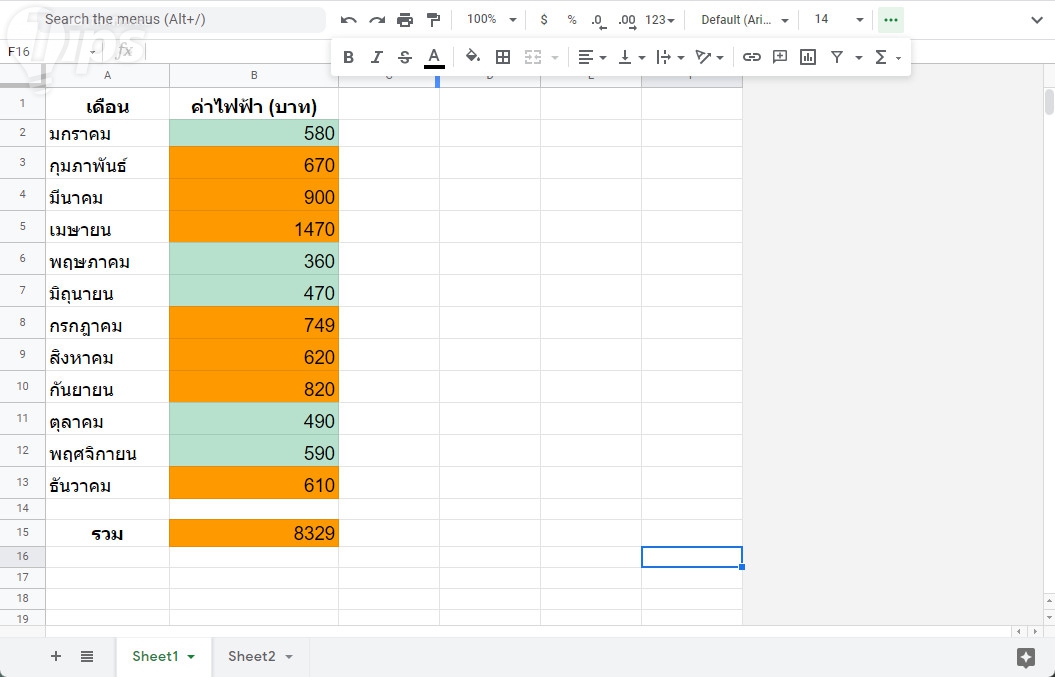Format as currency with dollar icon

[544, 20]
